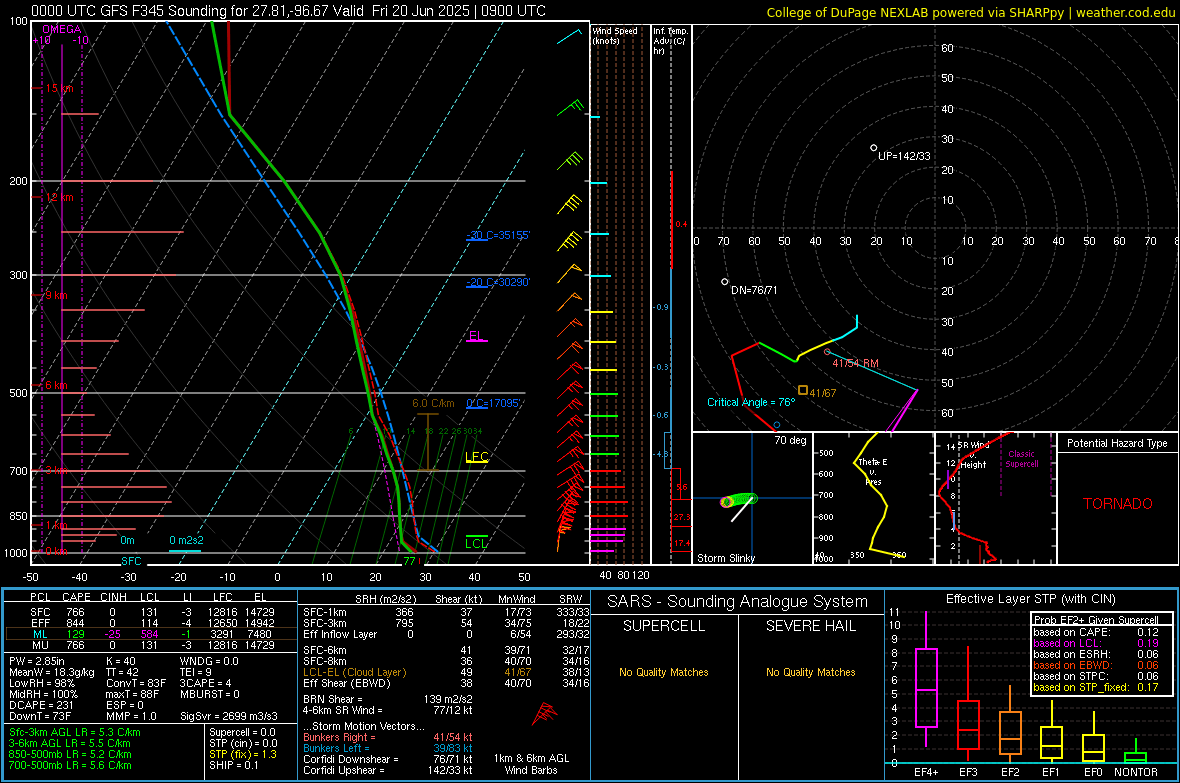
Task: Select the yellow LFC level marker
Action: coord(477,457)
